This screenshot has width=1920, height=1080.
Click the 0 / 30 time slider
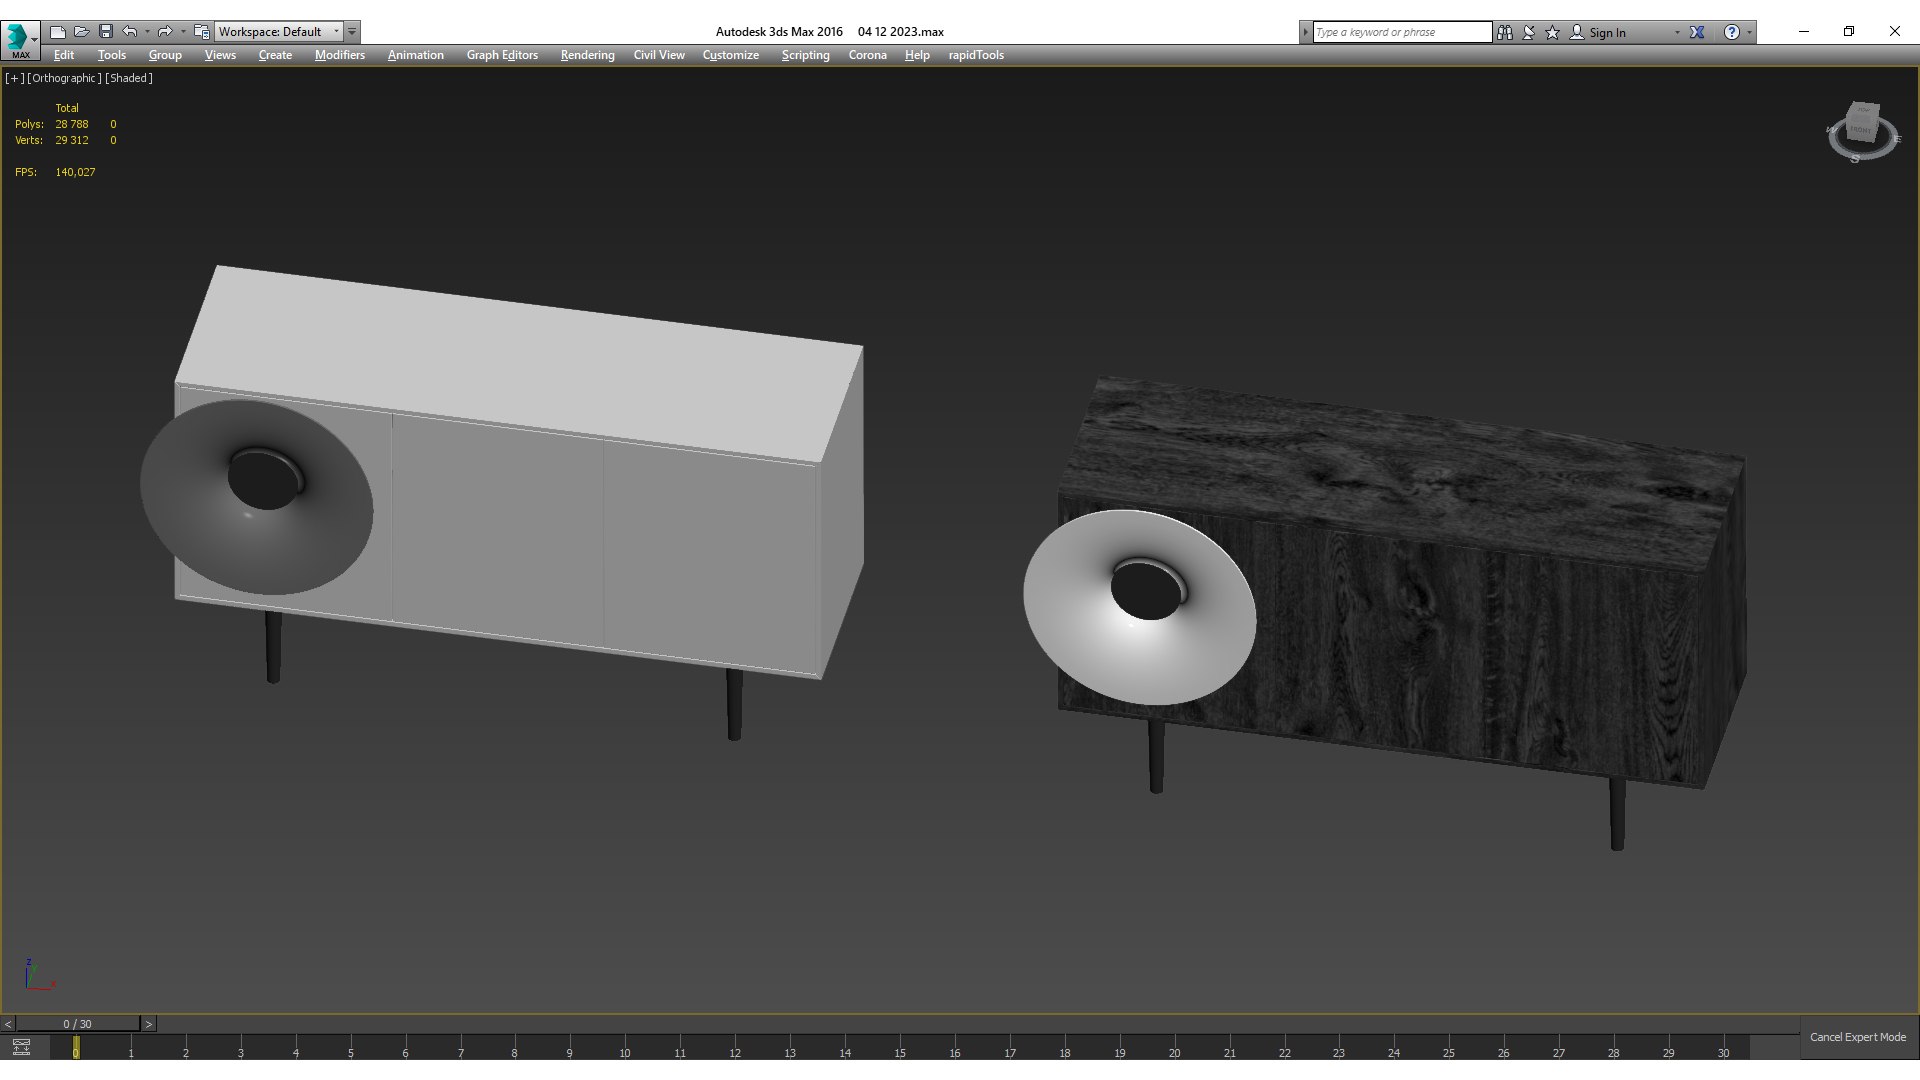coord(77,1024)
